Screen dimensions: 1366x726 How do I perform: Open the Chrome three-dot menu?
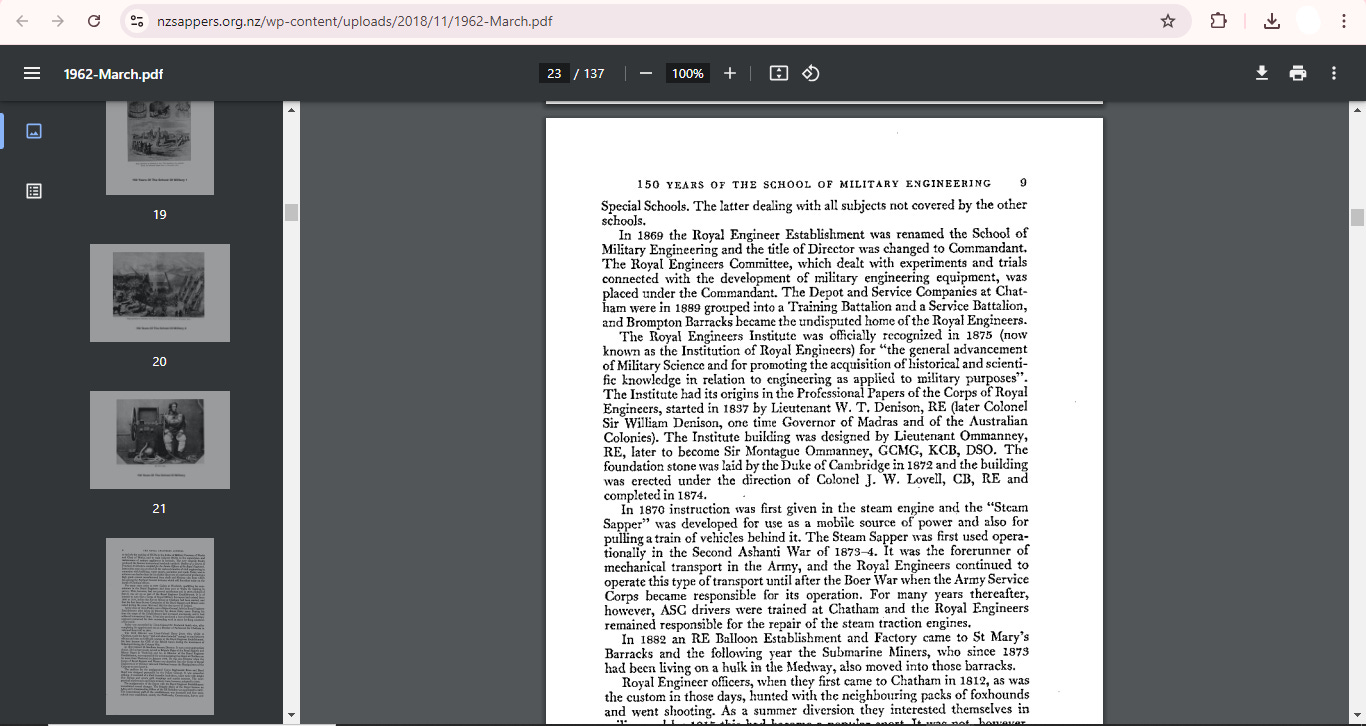[x=1344, y=21]
